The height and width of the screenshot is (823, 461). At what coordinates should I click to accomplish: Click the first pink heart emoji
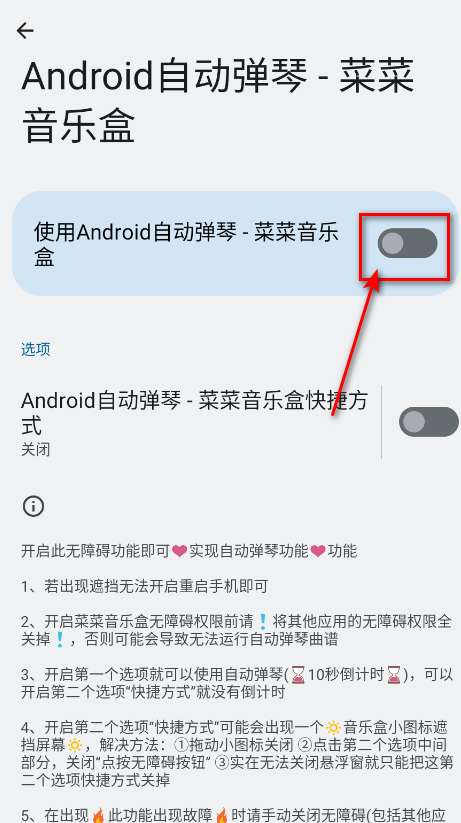pyautogui.click(x=180, y=551)
